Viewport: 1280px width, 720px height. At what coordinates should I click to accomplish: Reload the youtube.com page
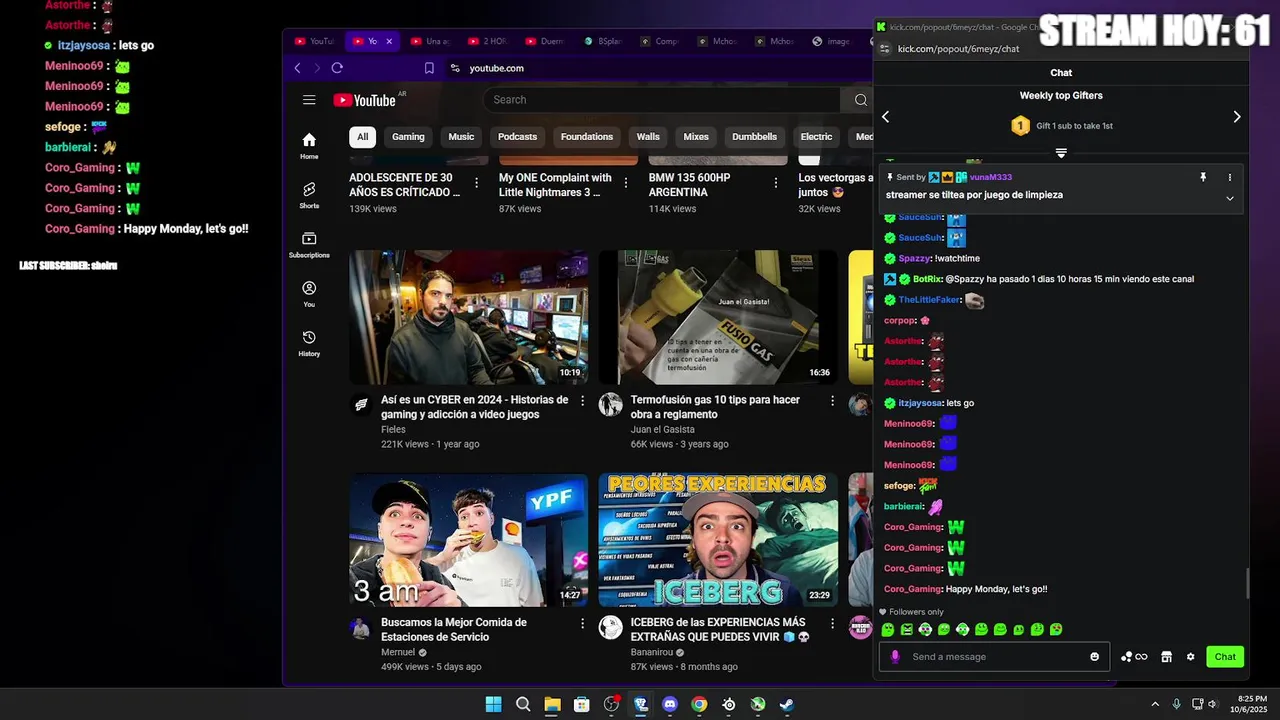click(x=337, y=68)
